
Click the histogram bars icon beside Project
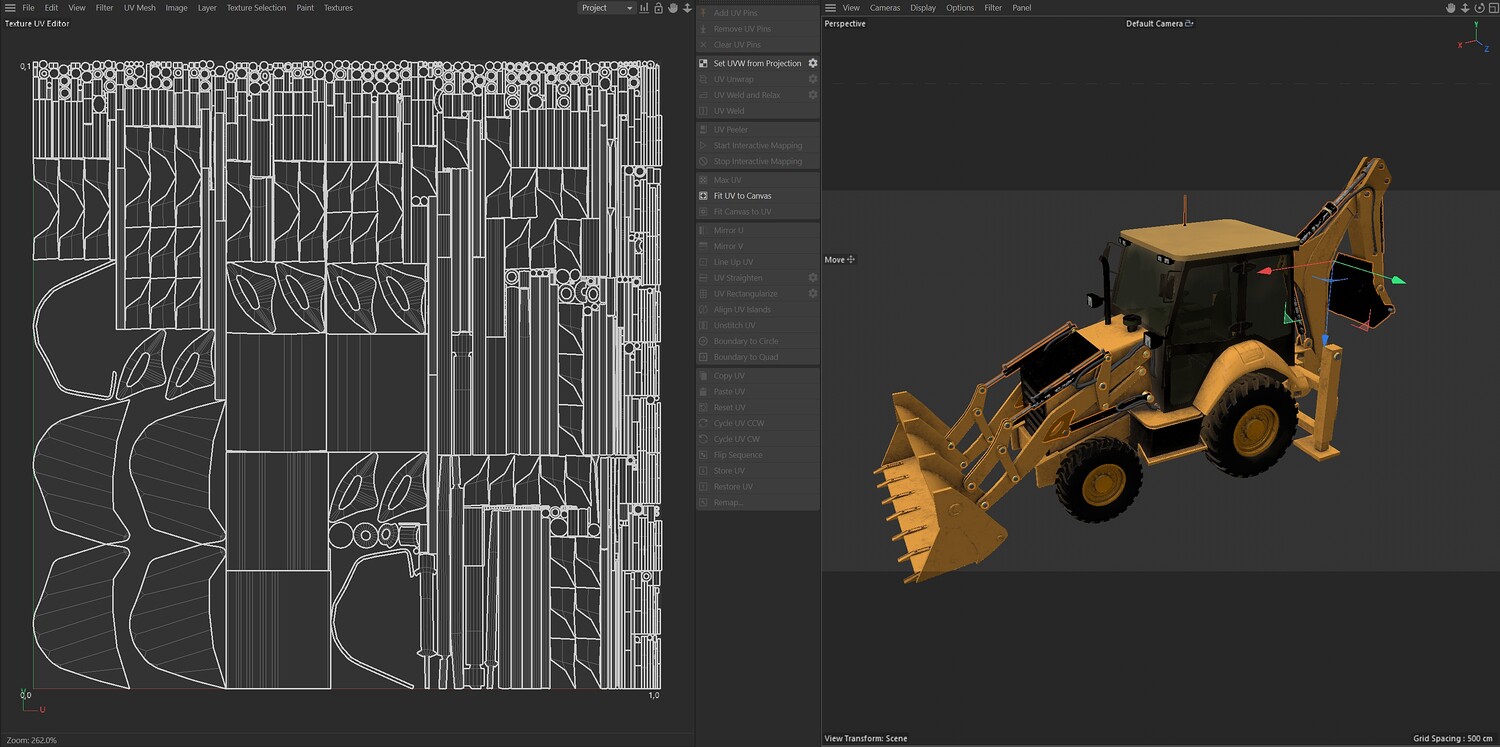tap(645, 8)
